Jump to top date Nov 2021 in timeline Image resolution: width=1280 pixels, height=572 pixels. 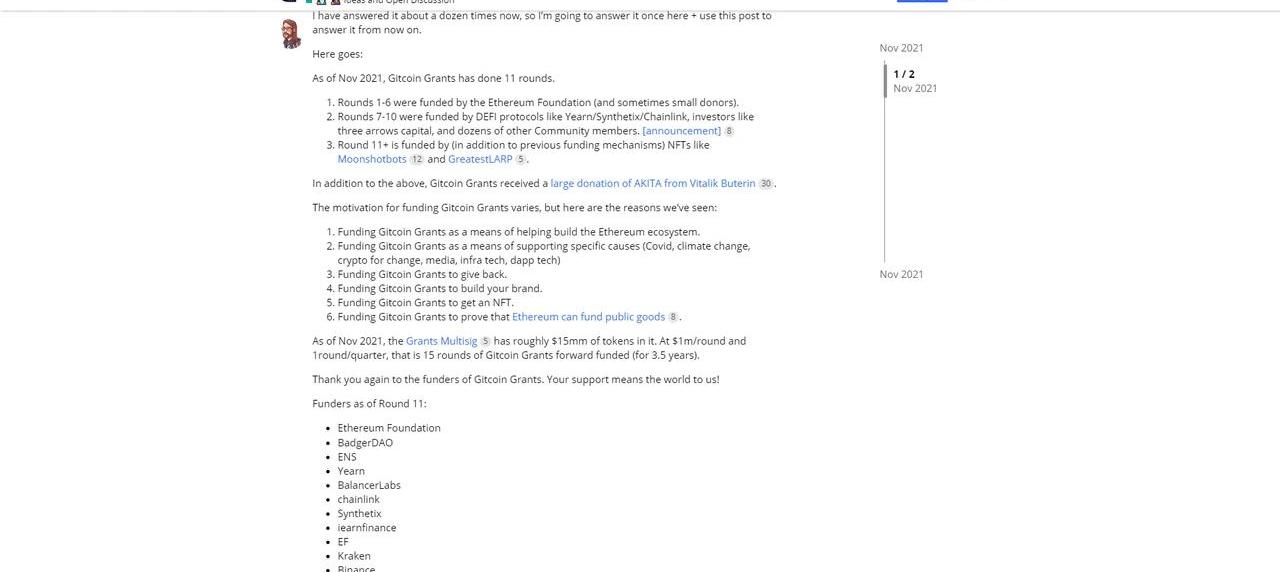click(901, 48)
